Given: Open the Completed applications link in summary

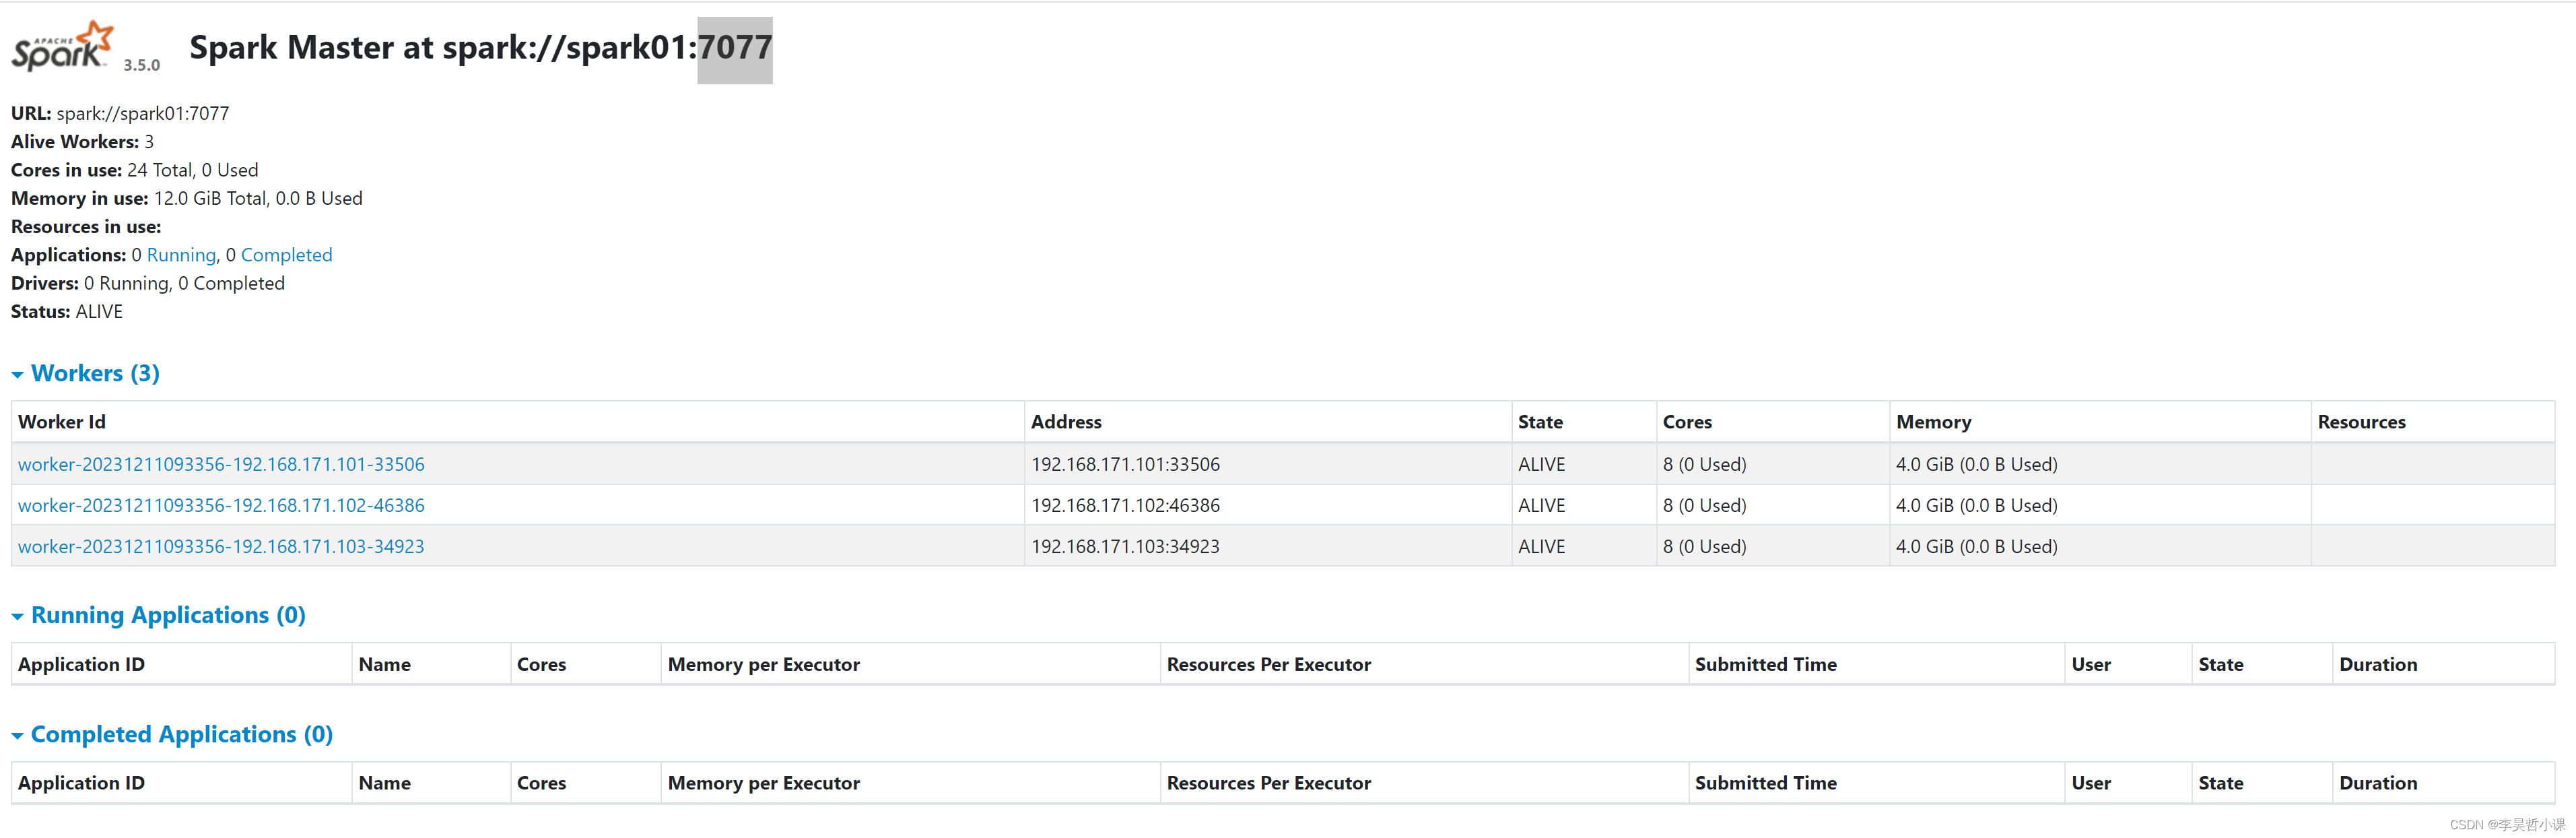Looking at the screenshot, I should tap(286, 255).
